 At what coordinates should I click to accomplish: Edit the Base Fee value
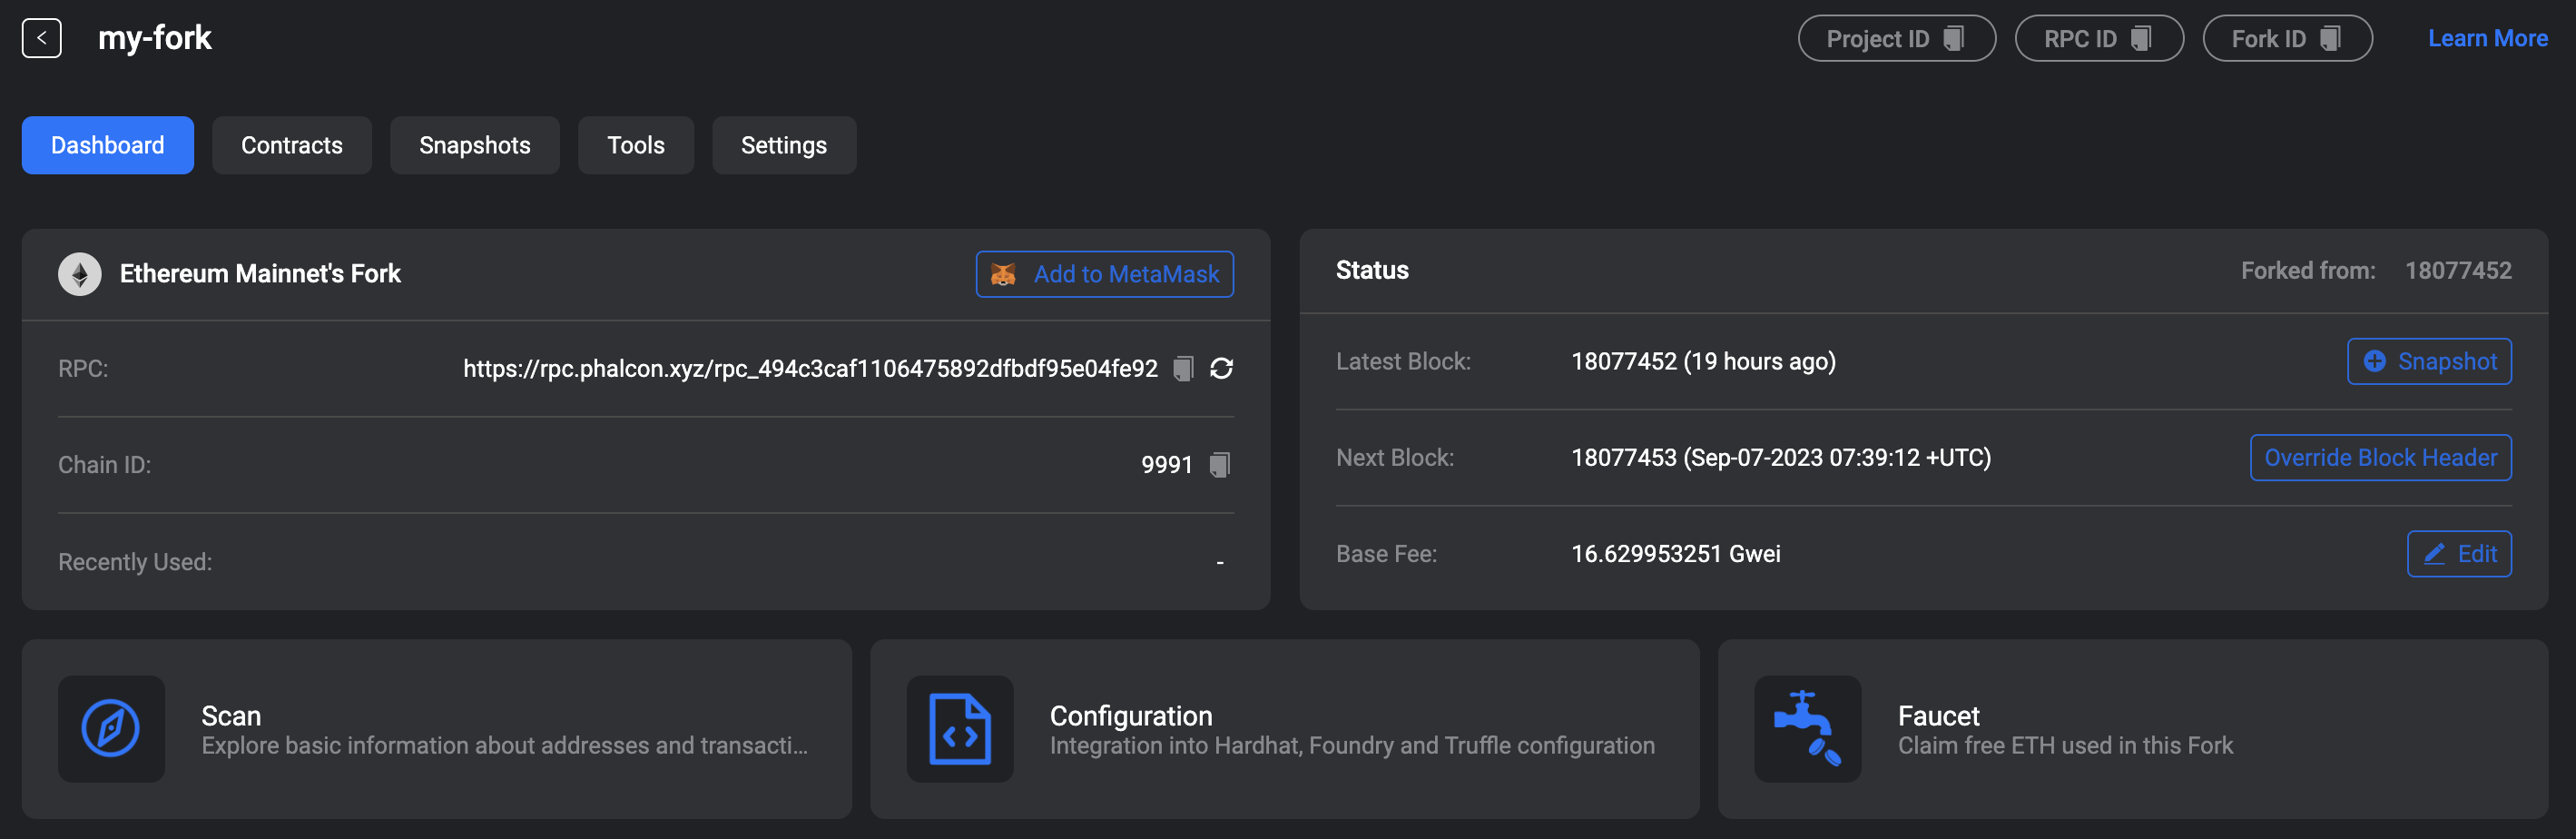pos(2459,553)
